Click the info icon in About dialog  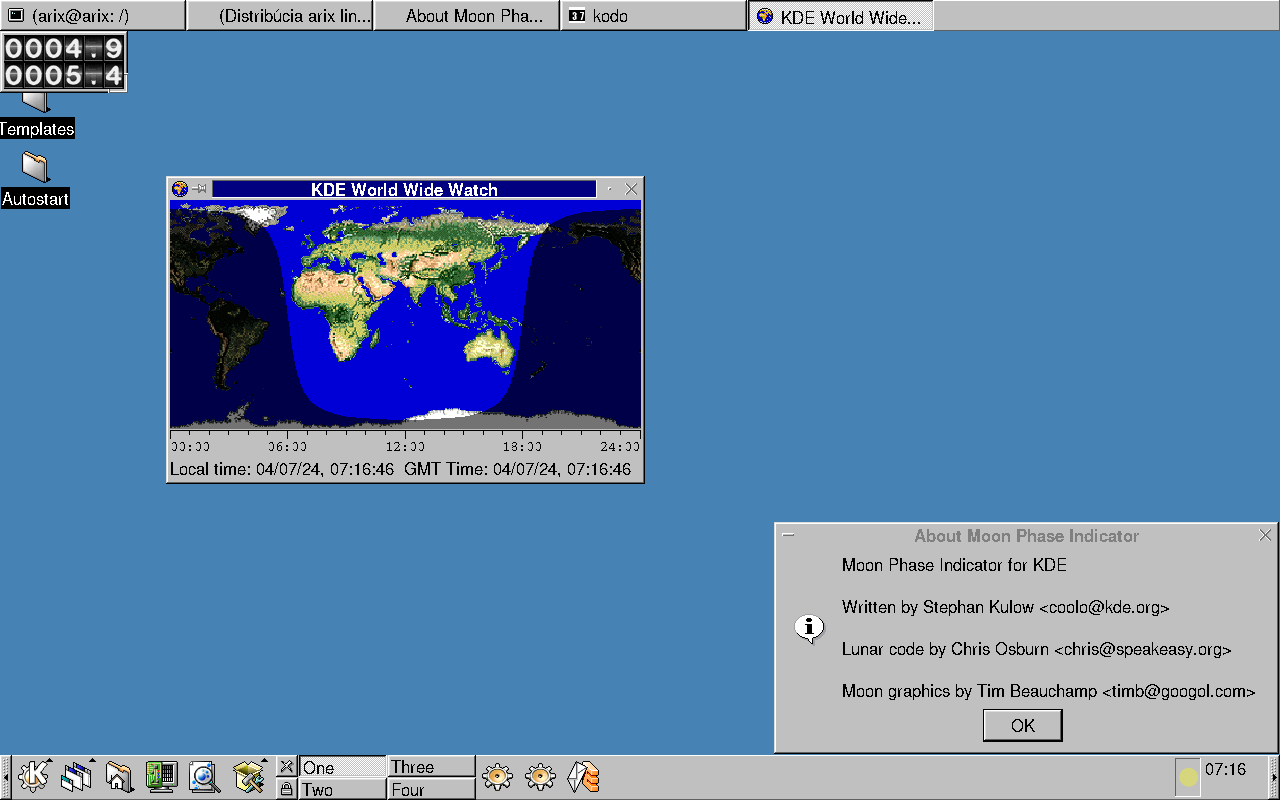coord(808,628)
